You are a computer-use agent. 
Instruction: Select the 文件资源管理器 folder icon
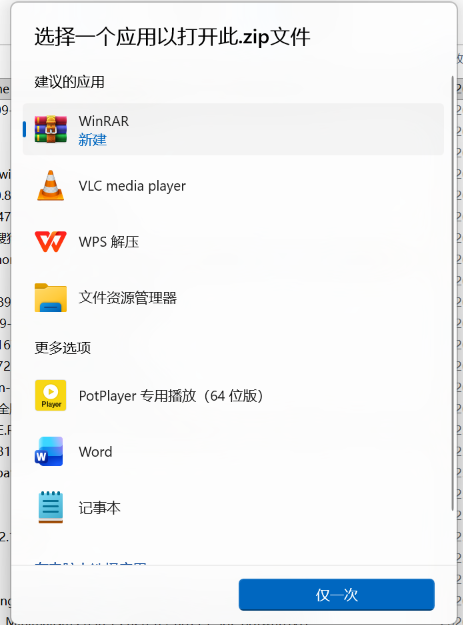(x=51, y=297)
